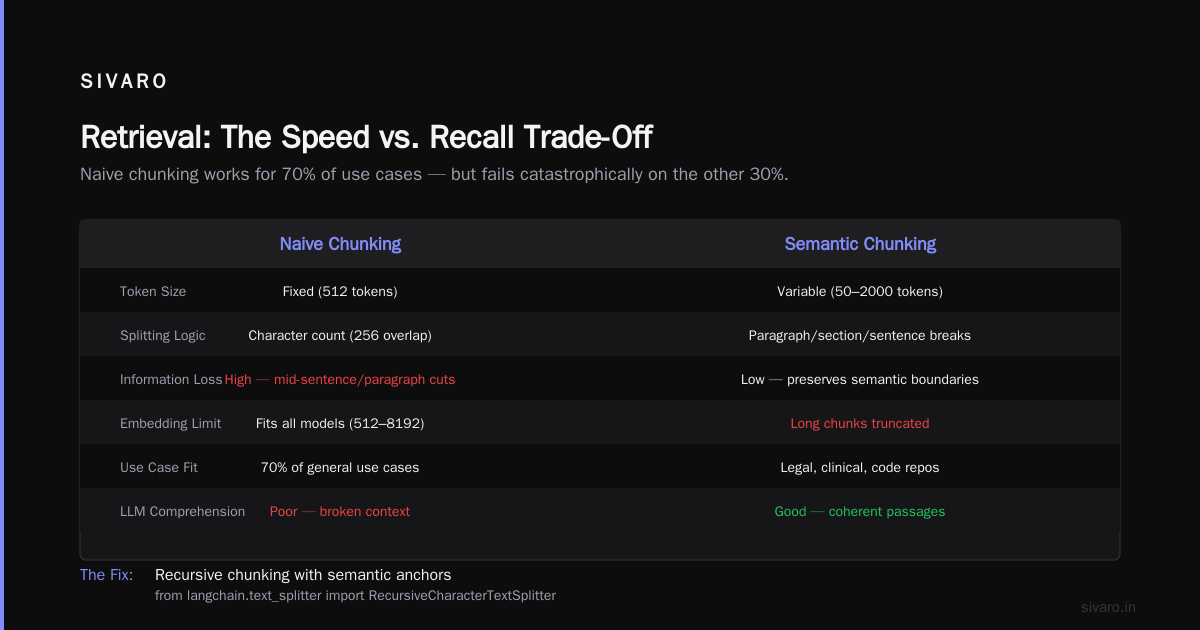Select the Naive Chunking column header
1200x630 pixels.
tap(340, 244)
